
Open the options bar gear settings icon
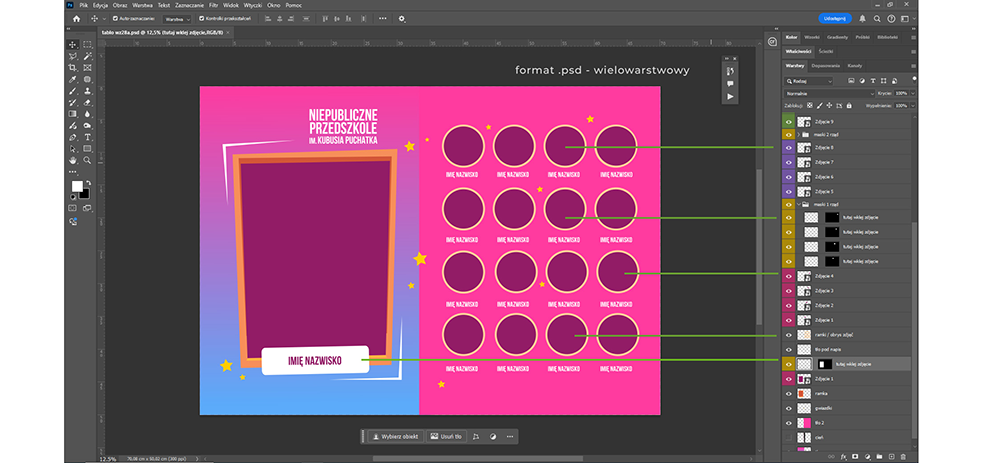(x=402, y=18)
